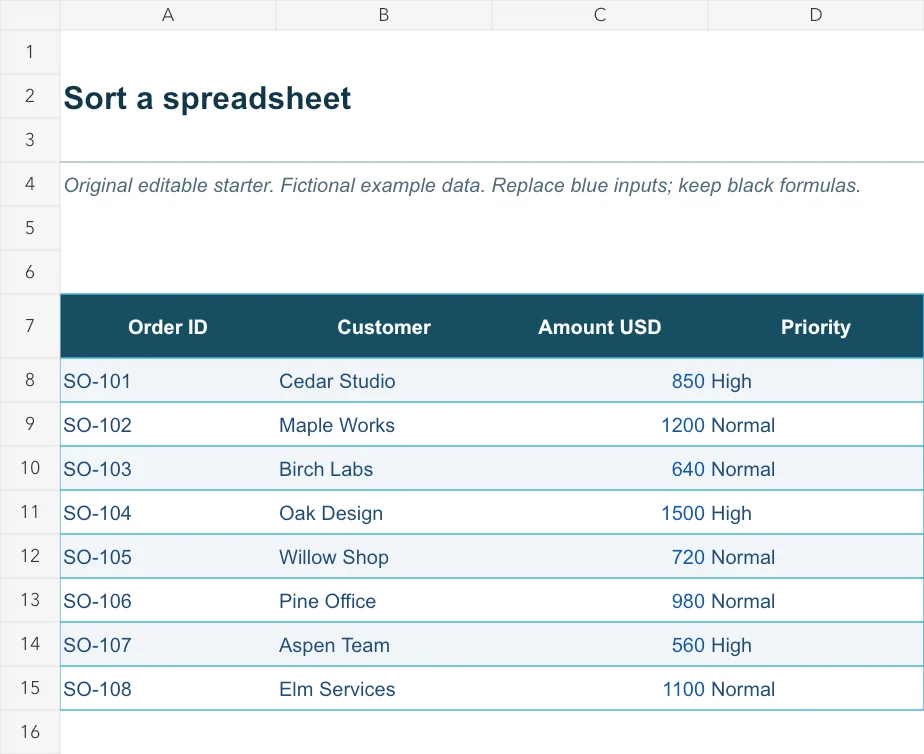Click the Priority cell for SO-107
Viewport: 924px width, 754px height.
[x=816, y=644]
